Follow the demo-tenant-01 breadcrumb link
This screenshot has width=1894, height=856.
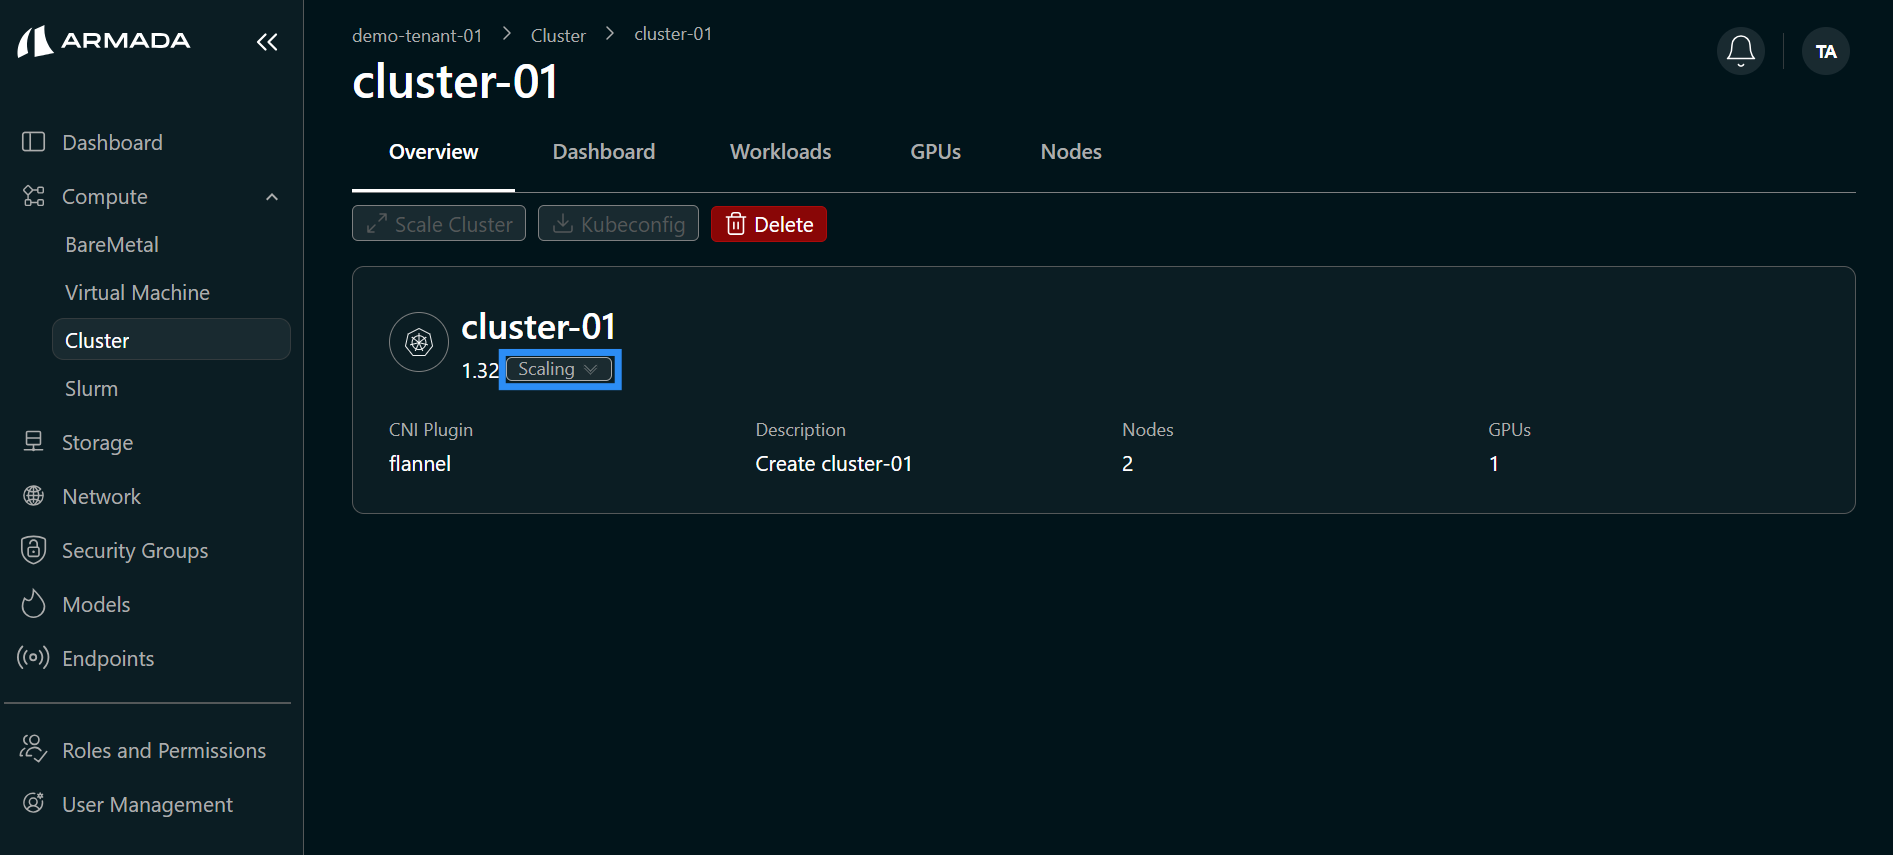coord(417,36)
